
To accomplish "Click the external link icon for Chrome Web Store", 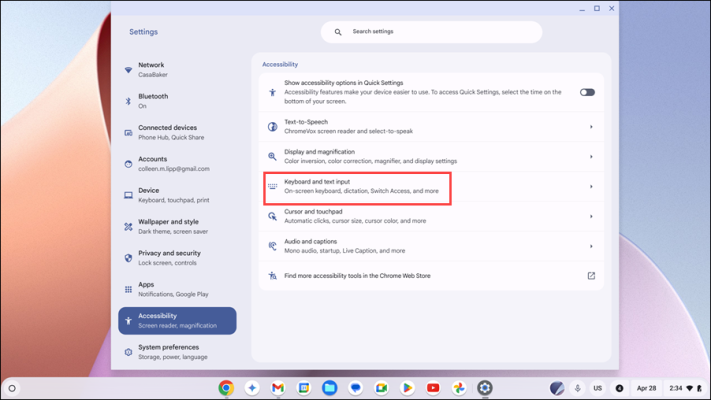I will pyautogui.click(x=591, y=276).
